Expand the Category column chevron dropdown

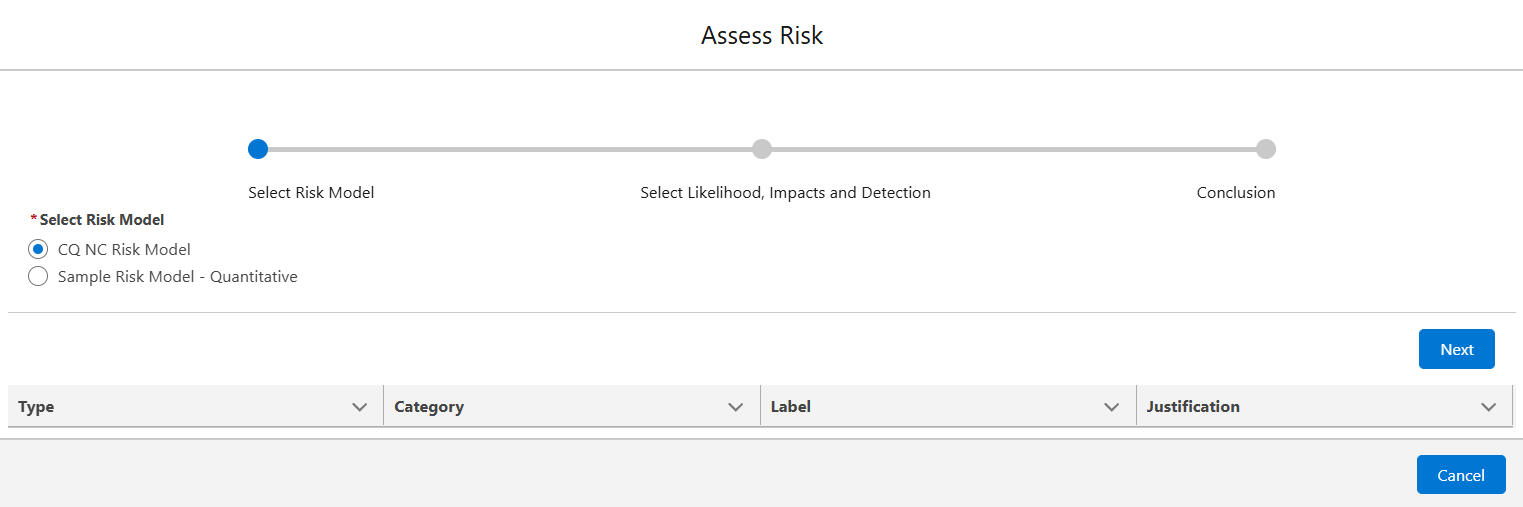(x=736, y=407)
